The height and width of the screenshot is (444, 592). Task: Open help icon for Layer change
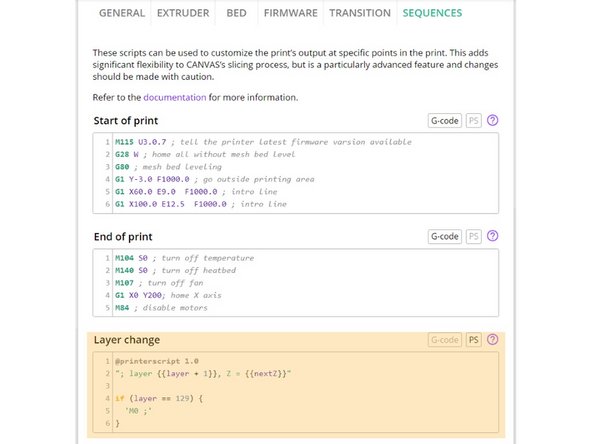[x=492, y=339]
